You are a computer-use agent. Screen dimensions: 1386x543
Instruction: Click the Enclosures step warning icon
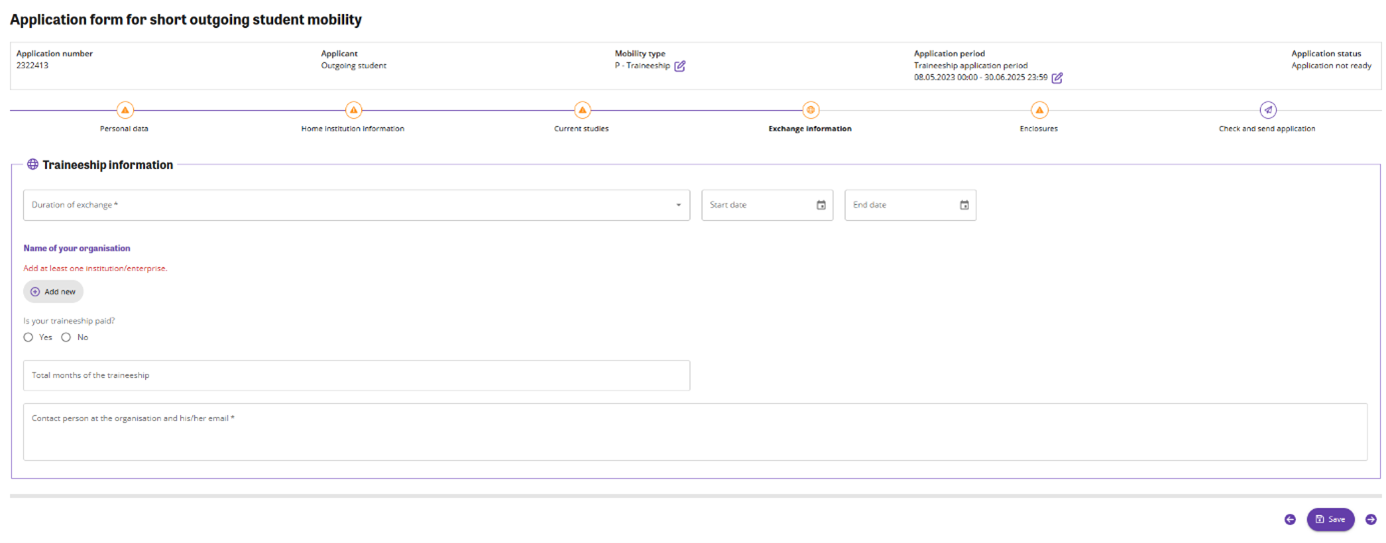pyautogui.click(x=1039, y=110)
